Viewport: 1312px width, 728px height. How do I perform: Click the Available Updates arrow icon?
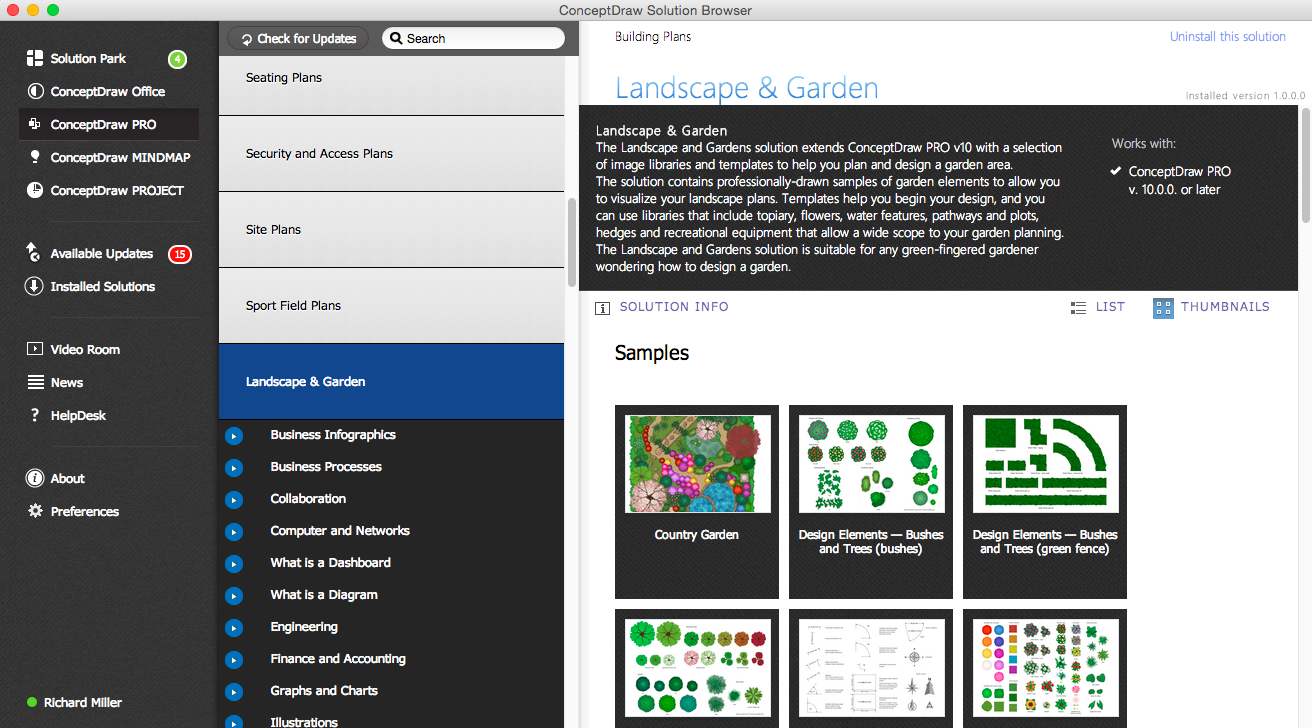[x=35, y=254]
